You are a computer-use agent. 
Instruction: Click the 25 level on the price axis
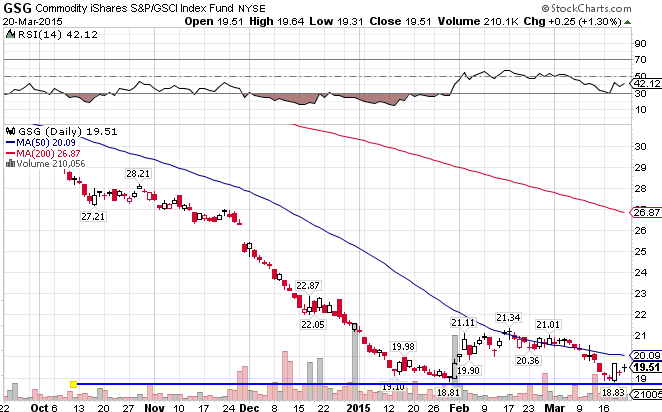click(x=640, y=252)
